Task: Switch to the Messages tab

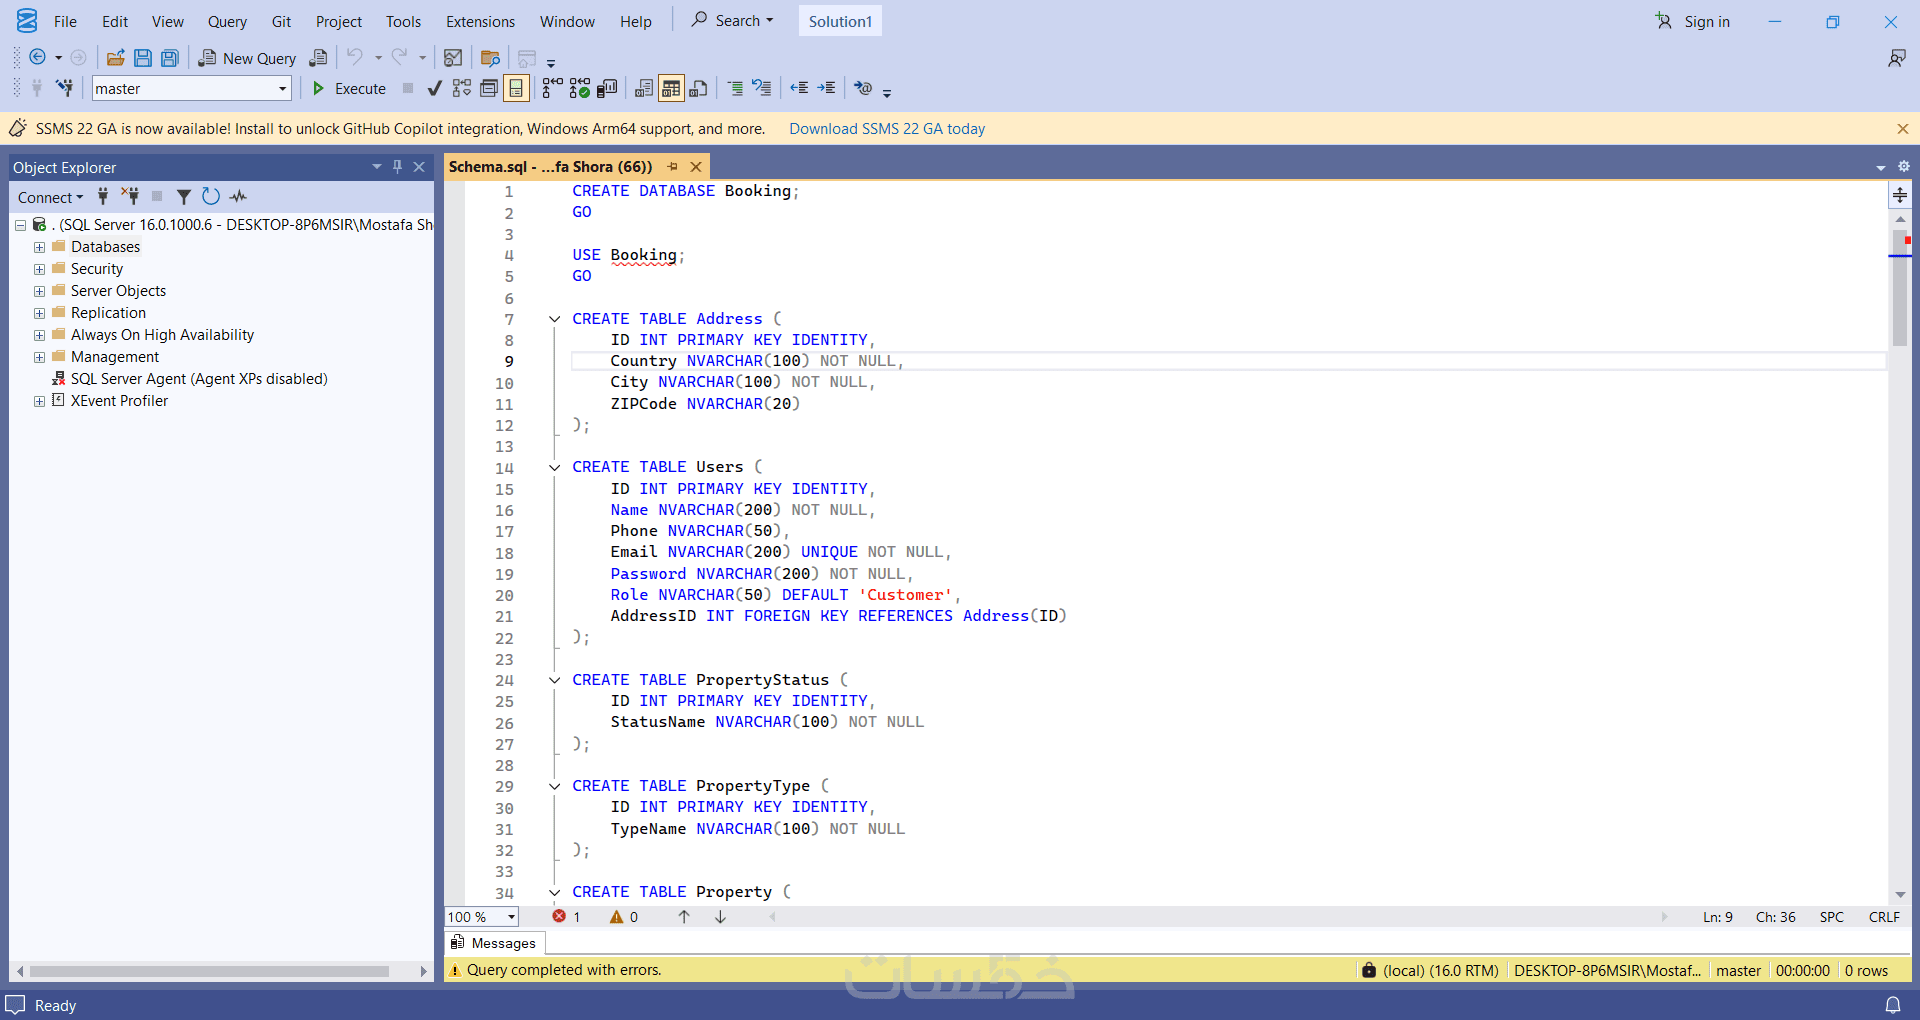Action: pyautogui.click(x=494, y=943)
